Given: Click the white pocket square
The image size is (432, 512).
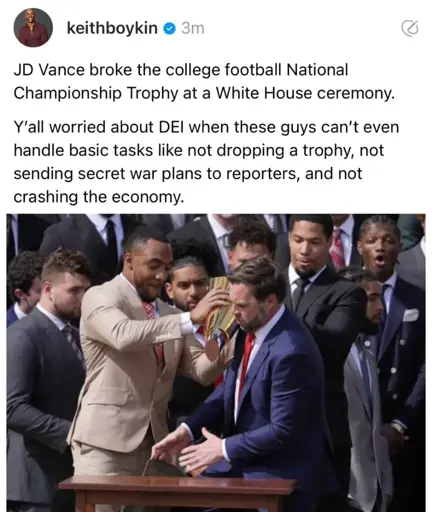Looking at the screenshot, I should (411, 315).
